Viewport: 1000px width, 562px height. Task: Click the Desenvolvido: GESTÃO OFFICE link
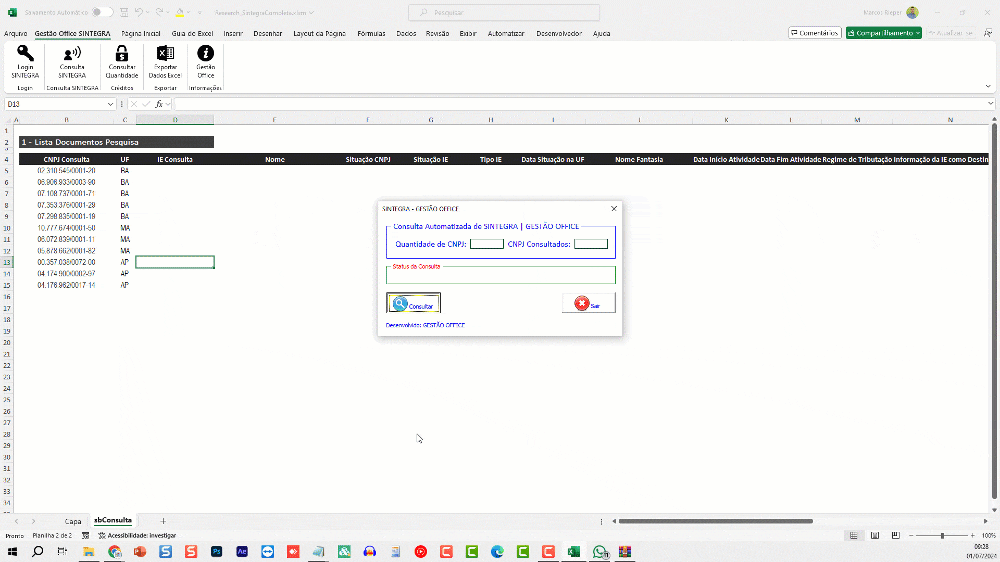tap(425, 325)
